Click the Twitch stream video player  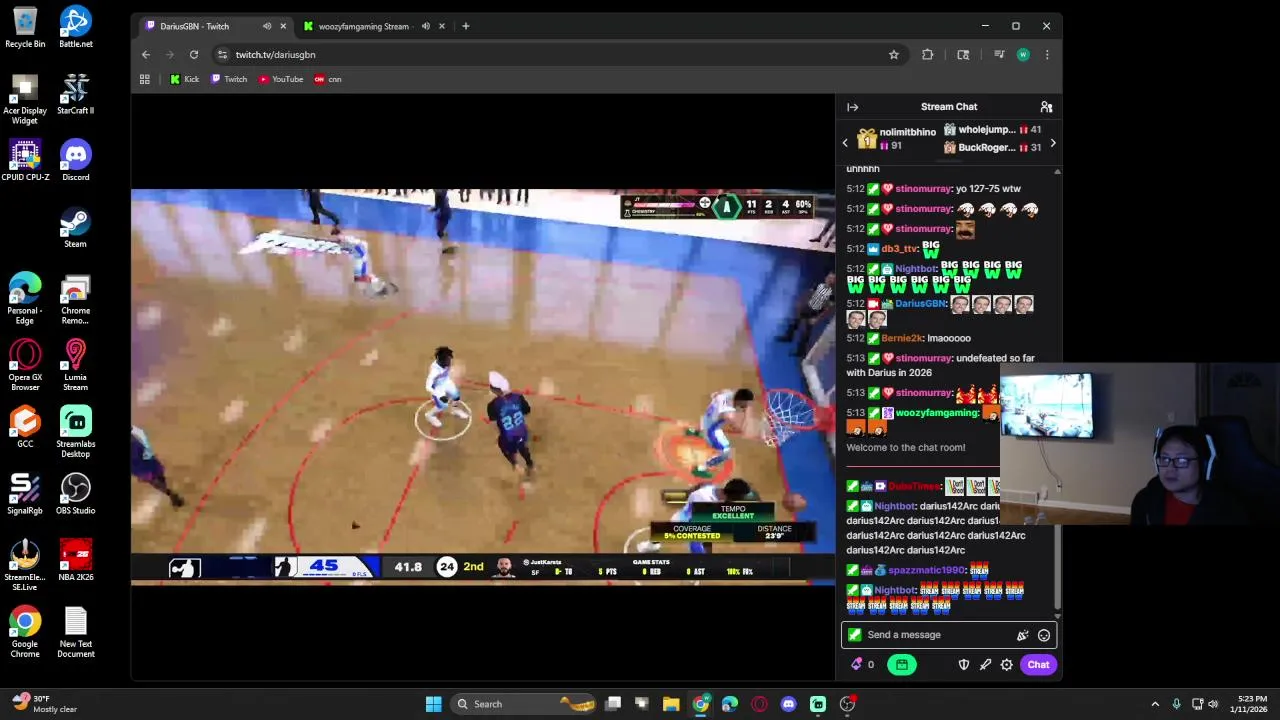[483, 386]
